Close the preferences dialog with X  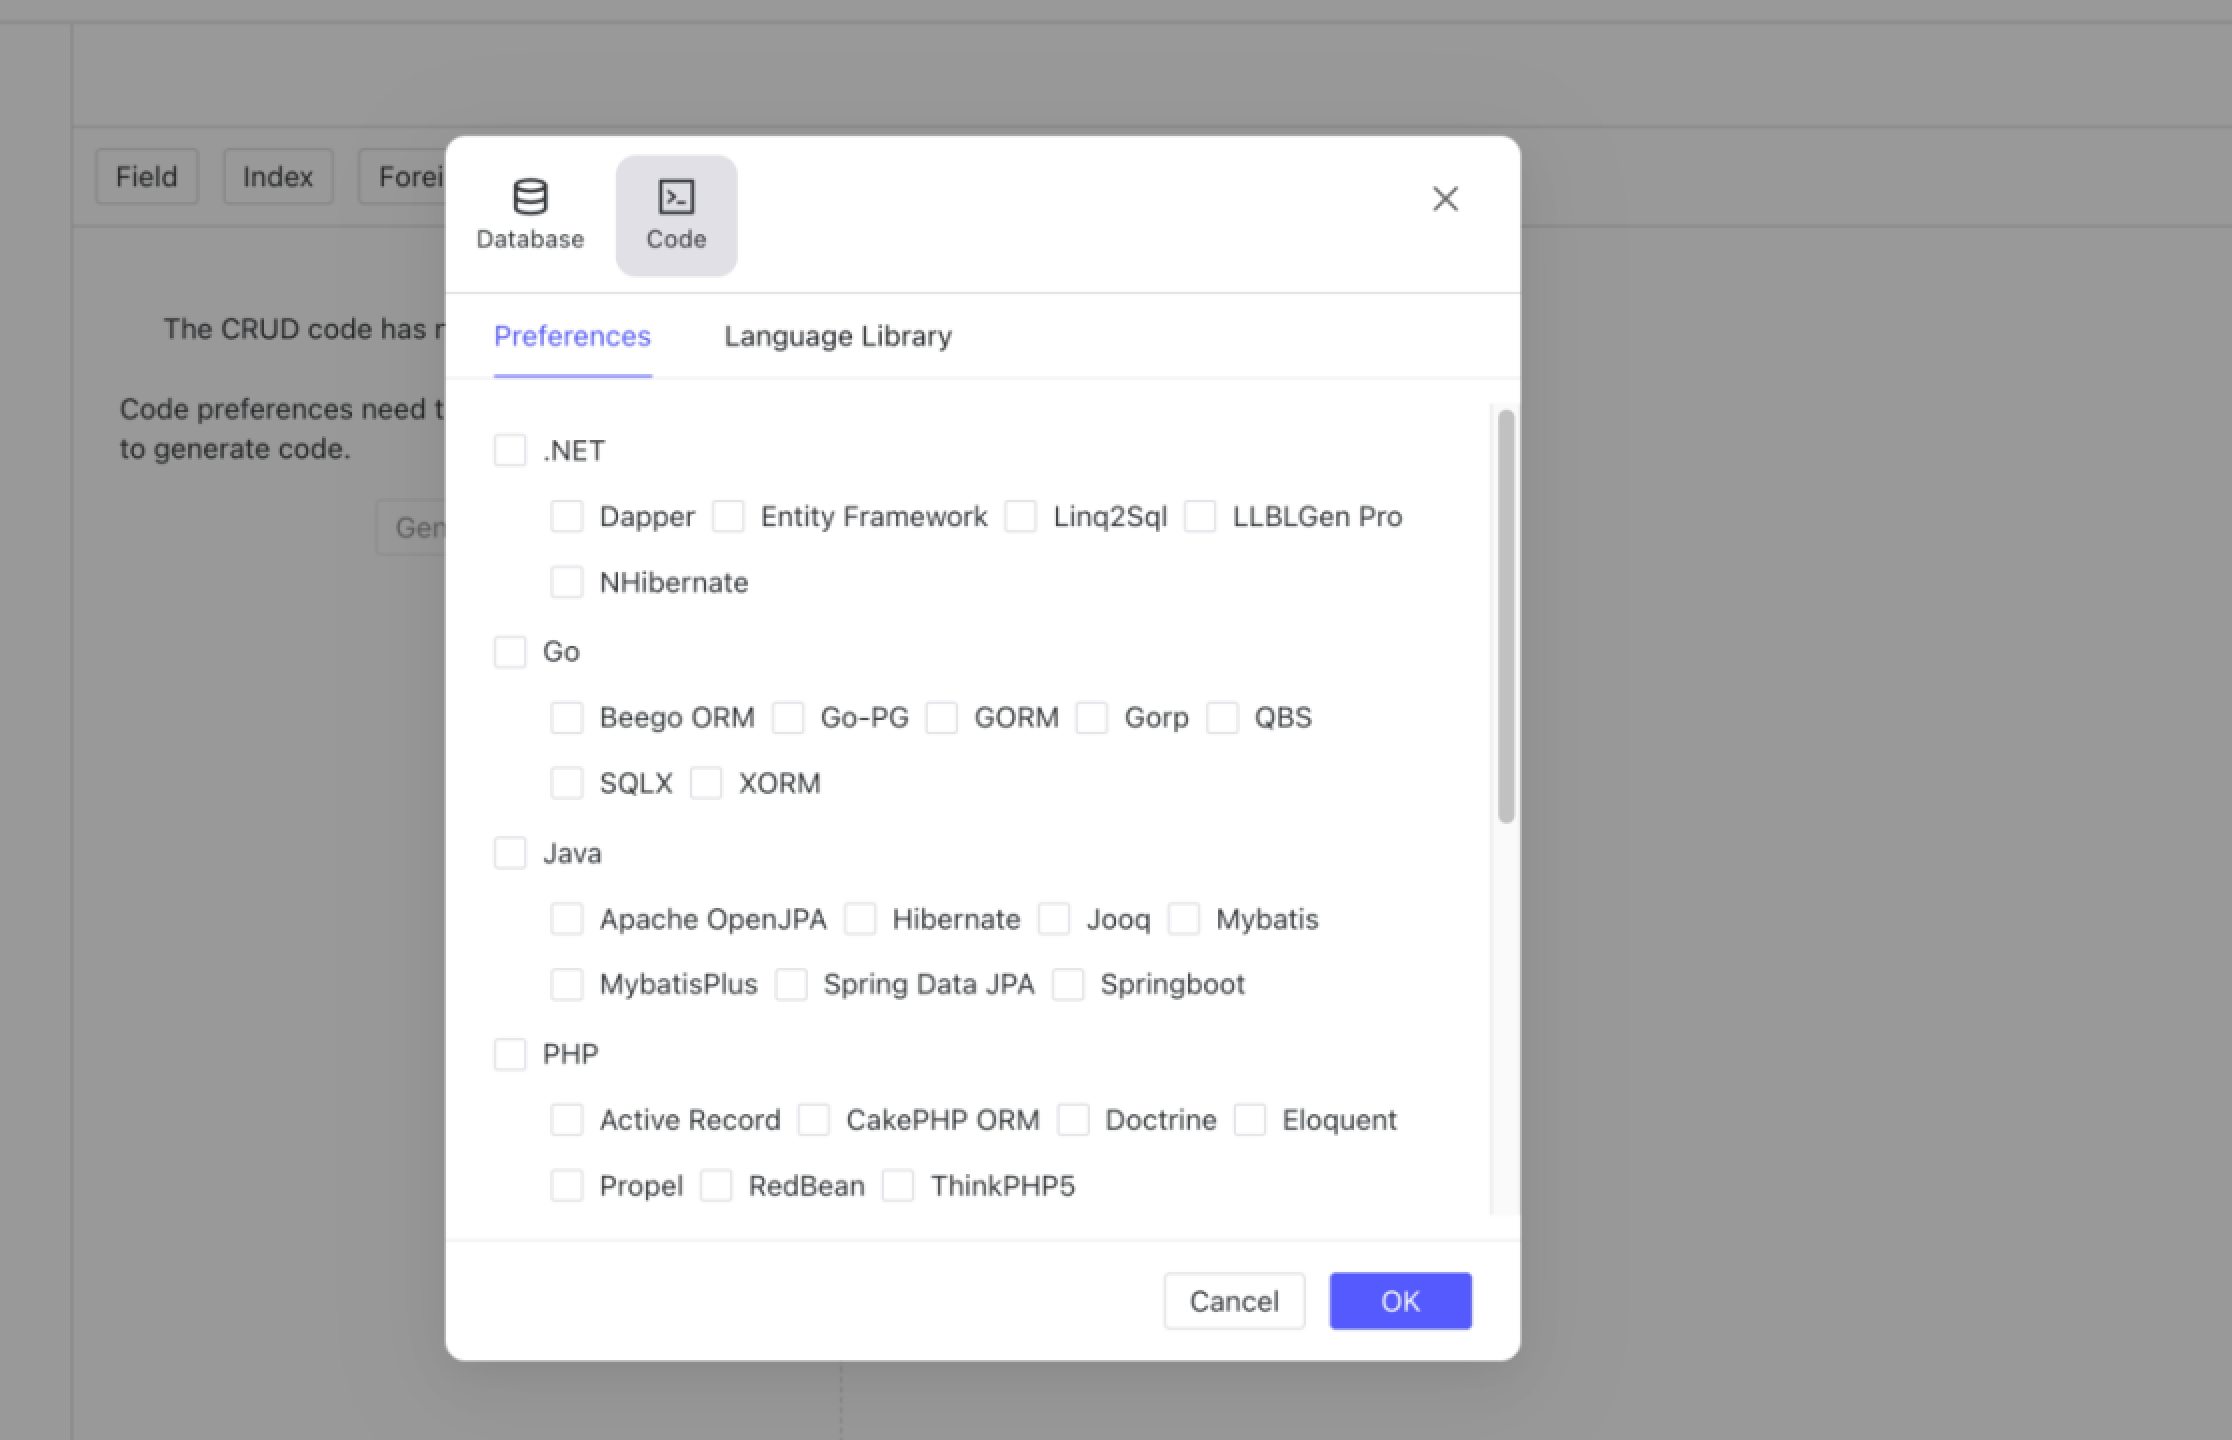click(x=1445, y=199)
